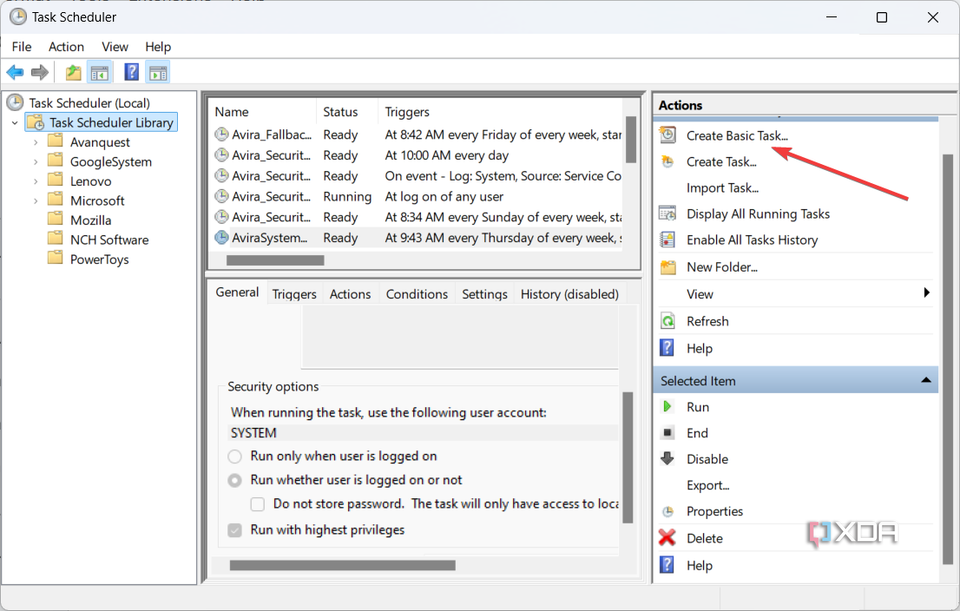Open the Action menu
The width and height of the screenshot is (960, 611).
tap(66, 46)
